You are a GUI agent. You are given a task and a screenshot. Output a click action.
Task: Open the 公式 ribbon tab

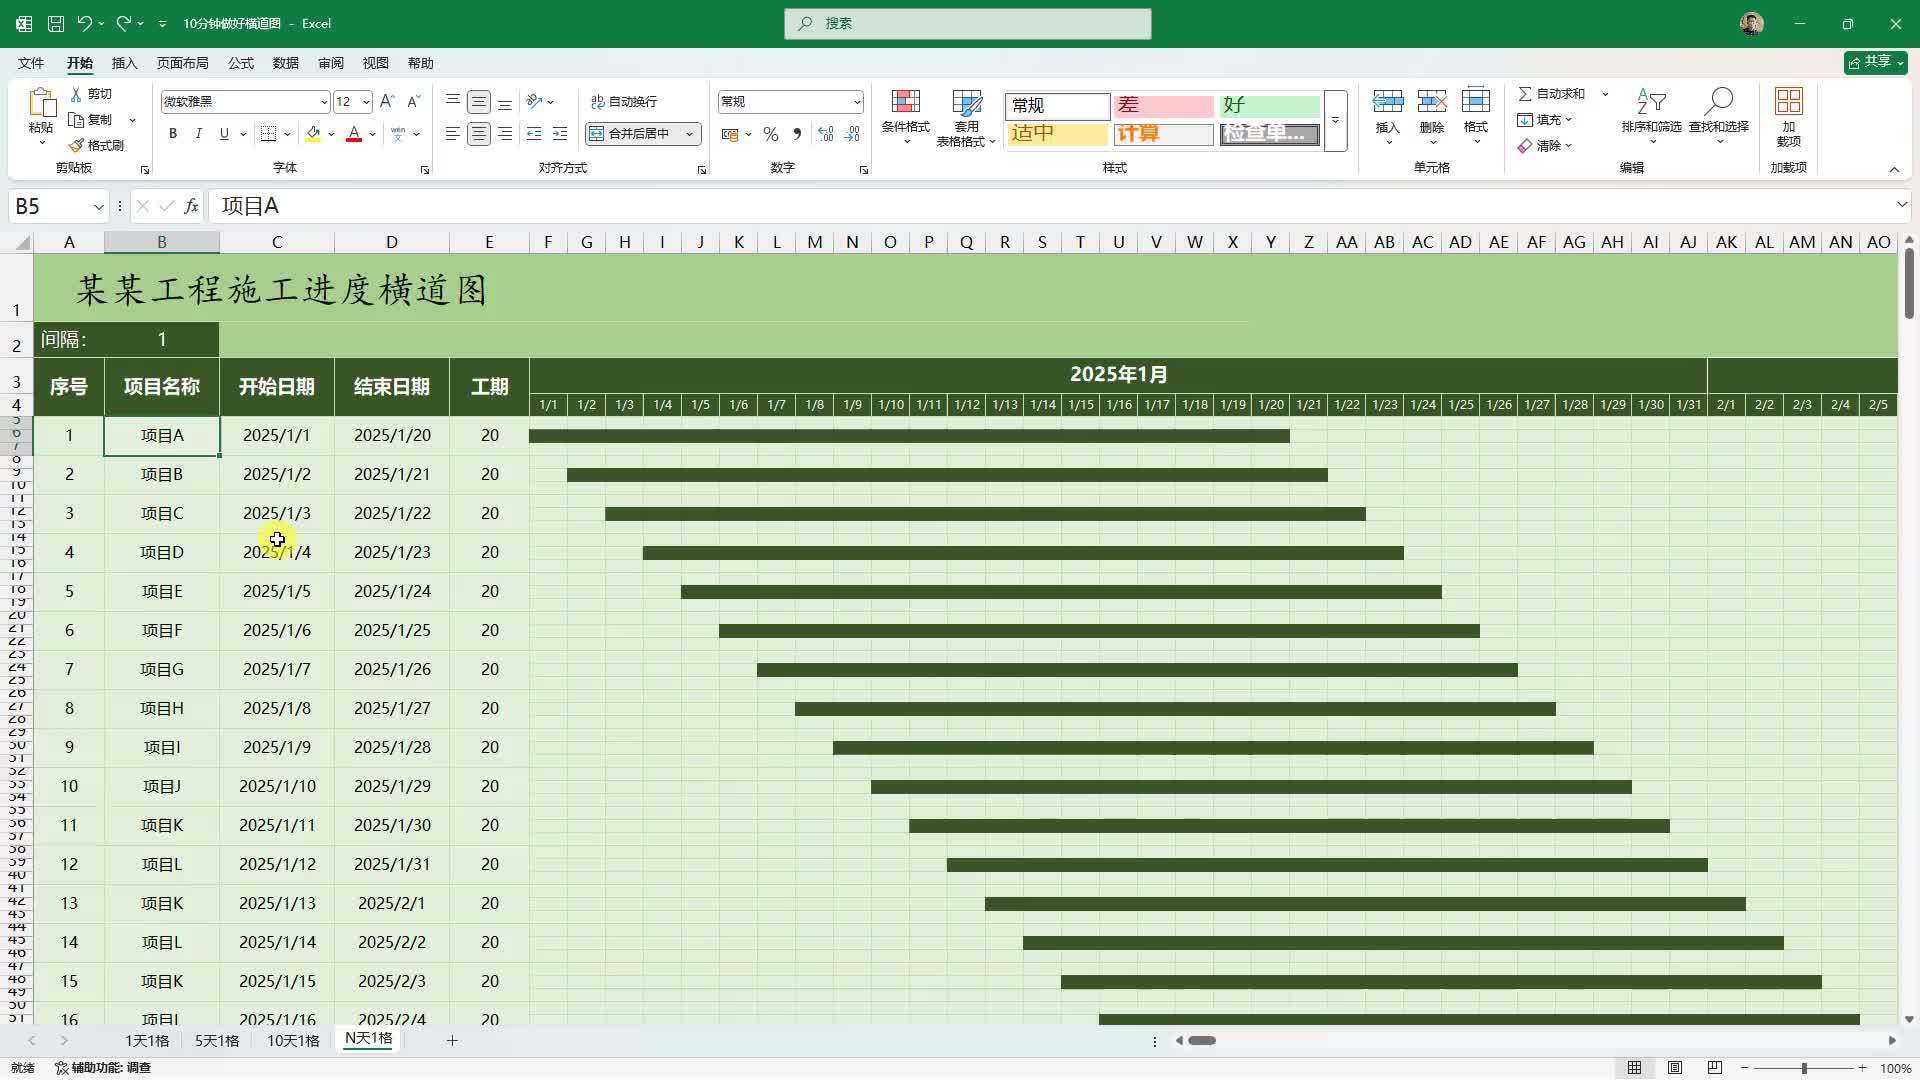240,63
